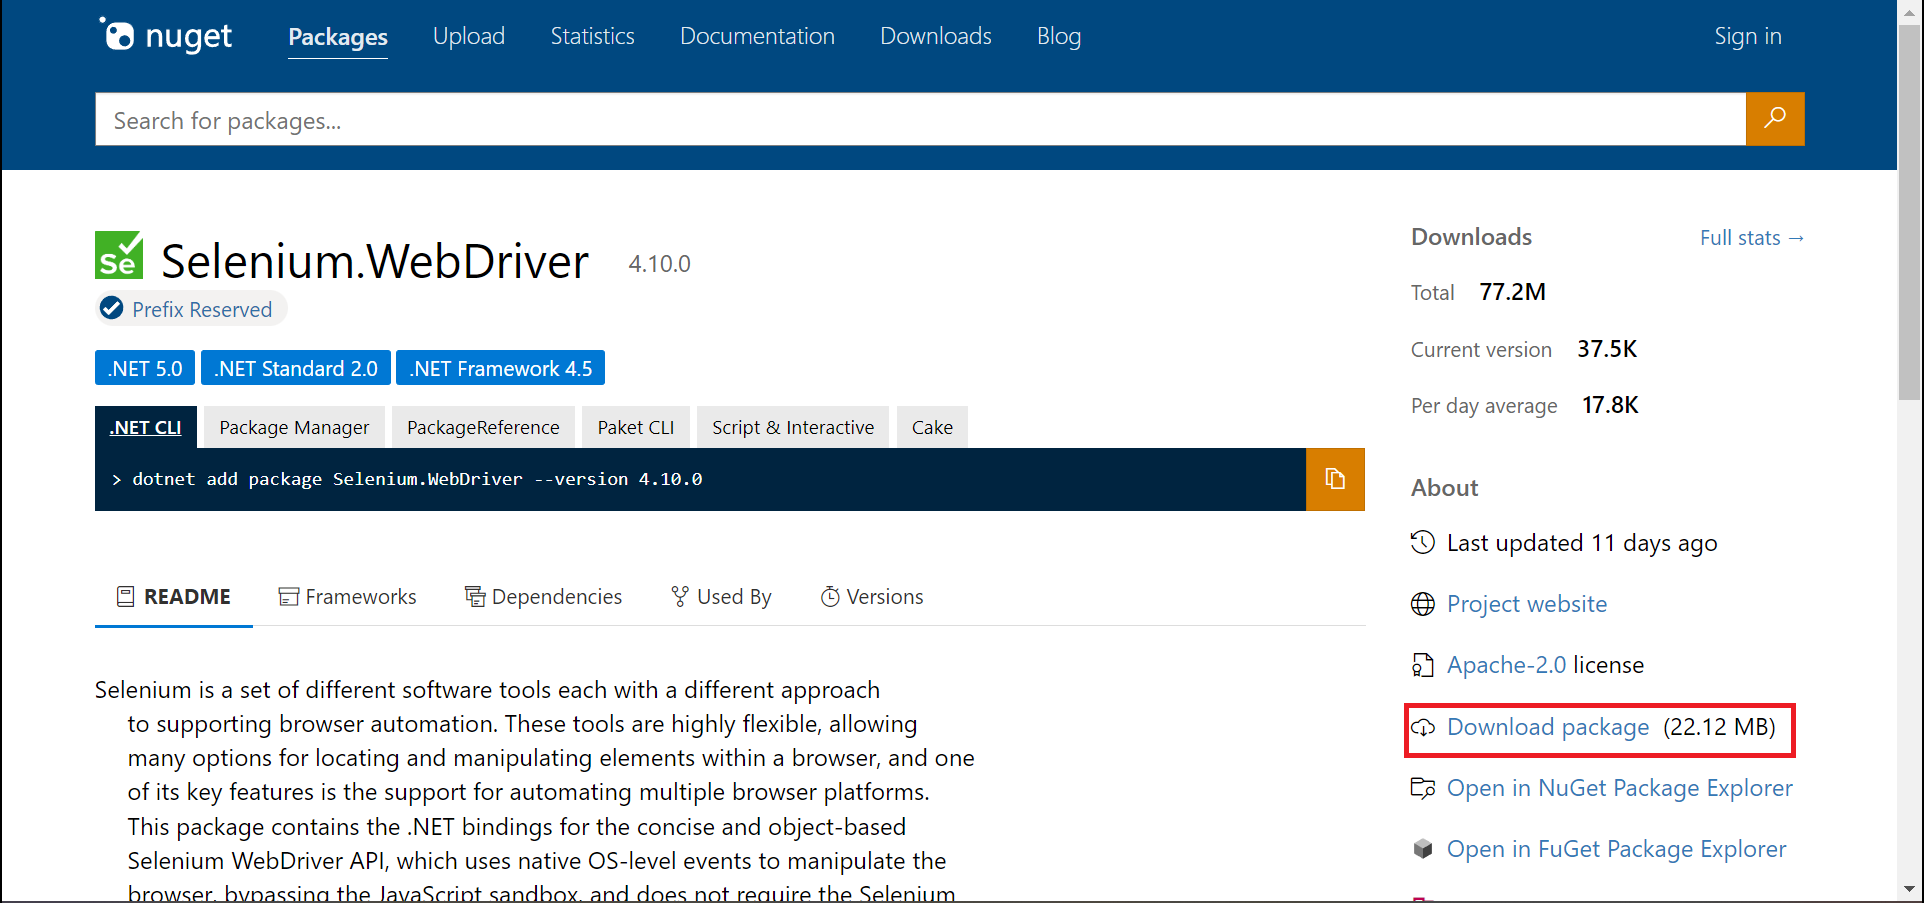Click the download cloud icon beside Download package
1924x903 pixels.
(x=1425, y=729)
